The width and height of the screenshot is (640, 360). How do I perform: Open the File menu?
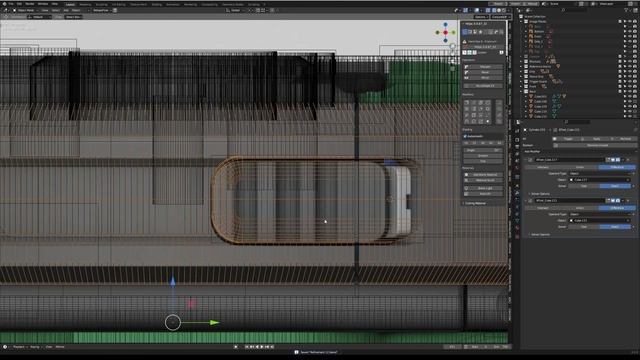pyautogui.click(x=11, y=4)
